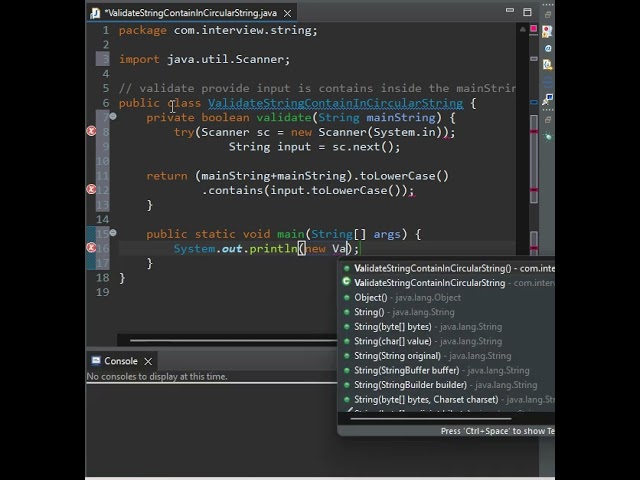Click the green C class icon in suggestions
Viewport: 640px width, 480px height.
[347, 282]
